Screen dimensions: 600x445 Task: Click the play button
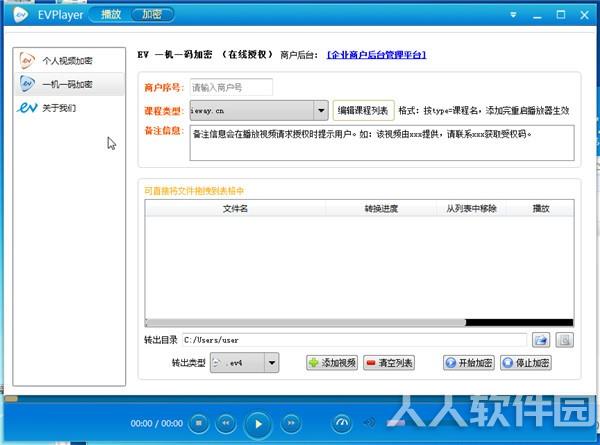(x=258, y=424)
